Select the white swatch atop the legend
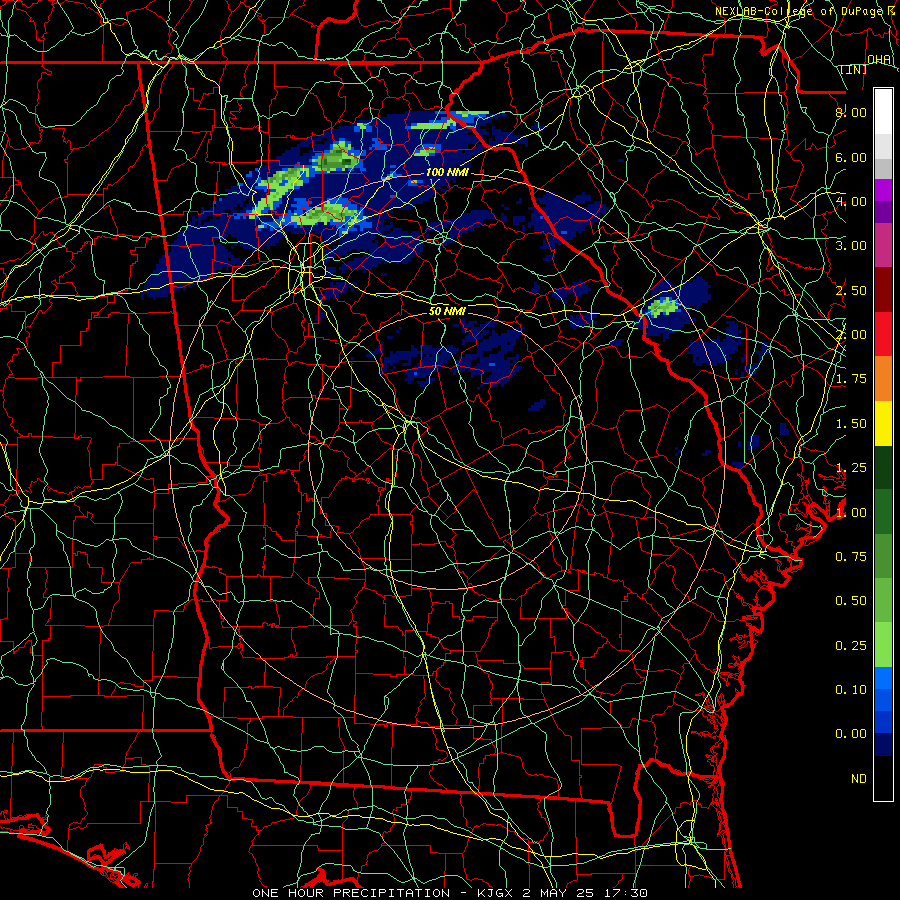Viewport: 900px width, 900px height. click(883, 112)
